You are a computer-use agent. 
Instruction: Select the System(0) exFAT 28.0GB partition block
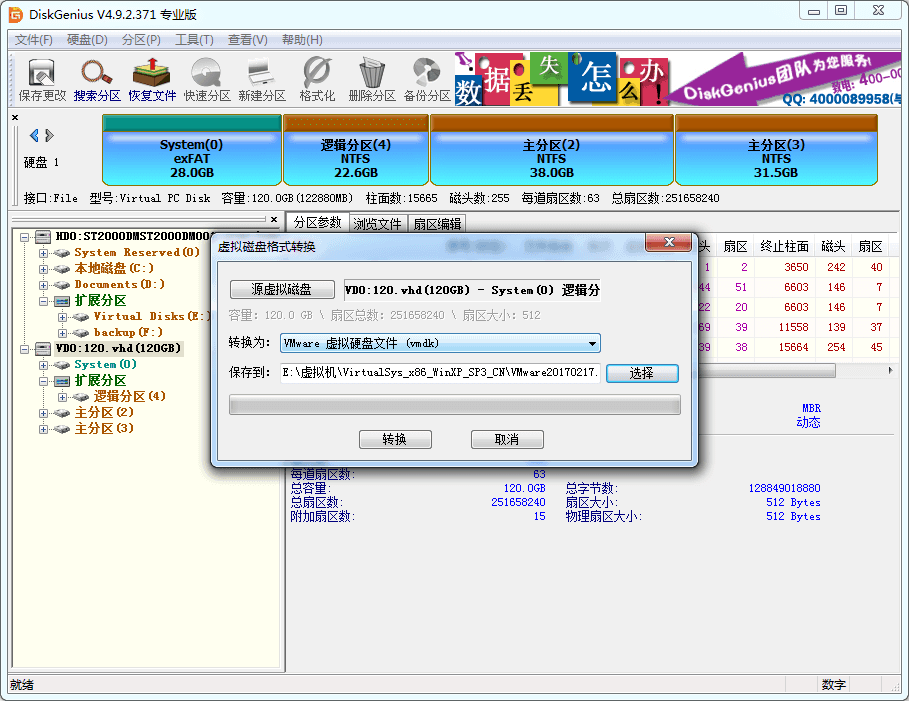(192, 150)
